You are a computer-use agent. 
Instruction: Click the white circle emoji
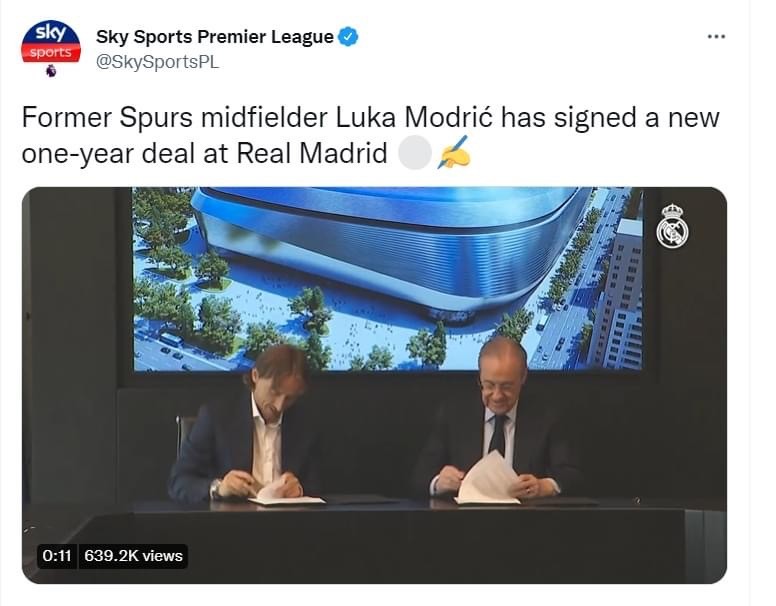point(415,152)
